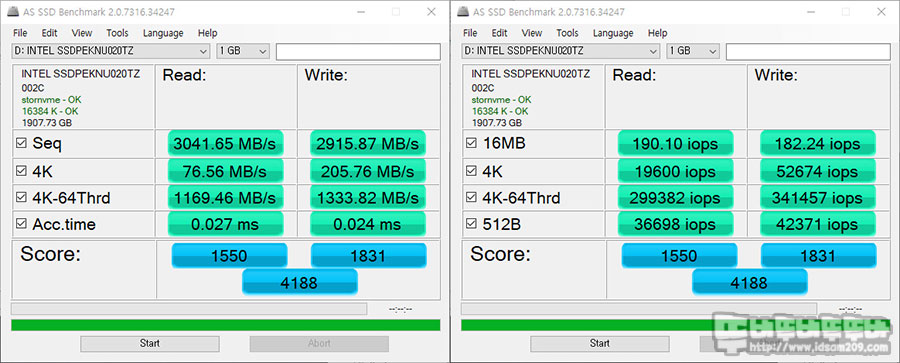This screenshot has height=363, width=900.
Task: Toggle 4K checkbox in right window
Action: (x=471, y=171)
